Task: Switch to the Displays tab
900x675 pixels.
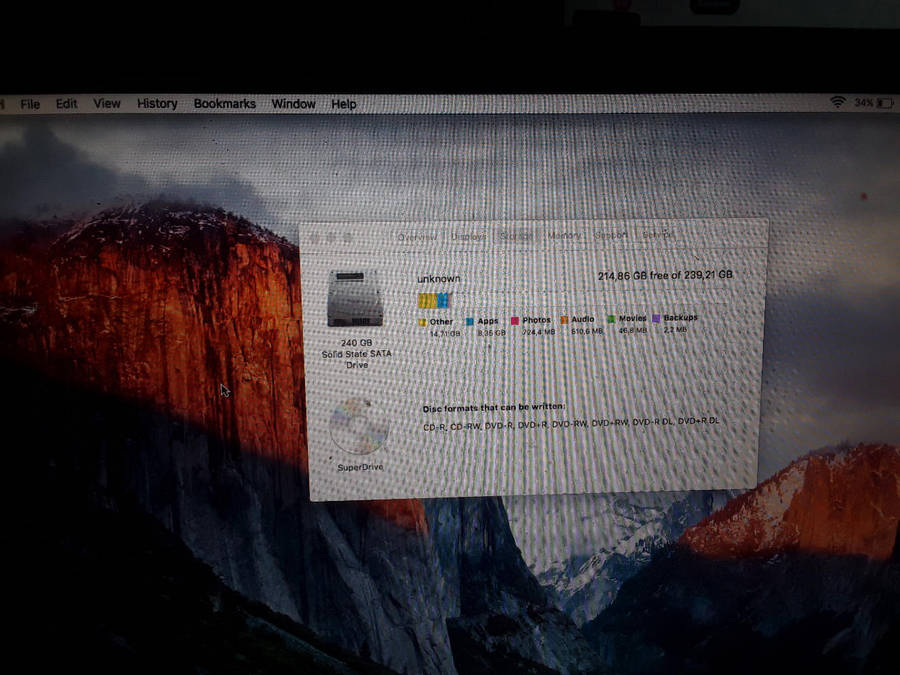Action: tap(468, 237)
